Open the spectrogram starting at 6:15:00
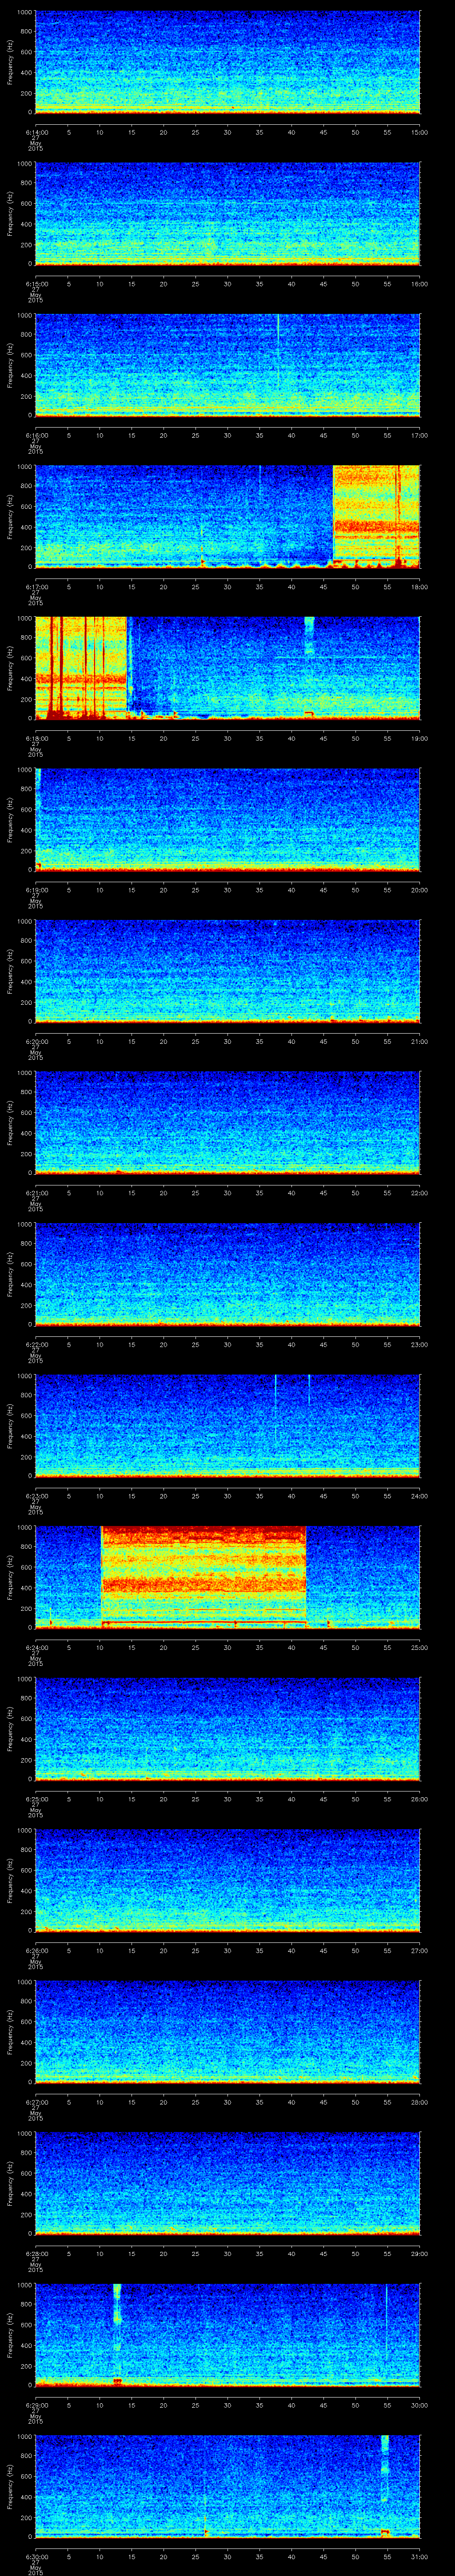Image resolution: width=455 pixels, height=2576 pixels. [227, 214]
